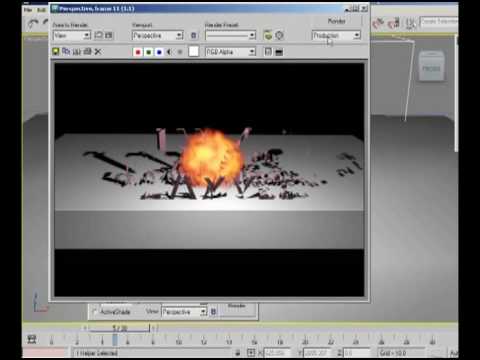The height and width of the screenshot is (360, 480).
Task: Open the Edit menu in 3ds Max
Action: [41, 10]
